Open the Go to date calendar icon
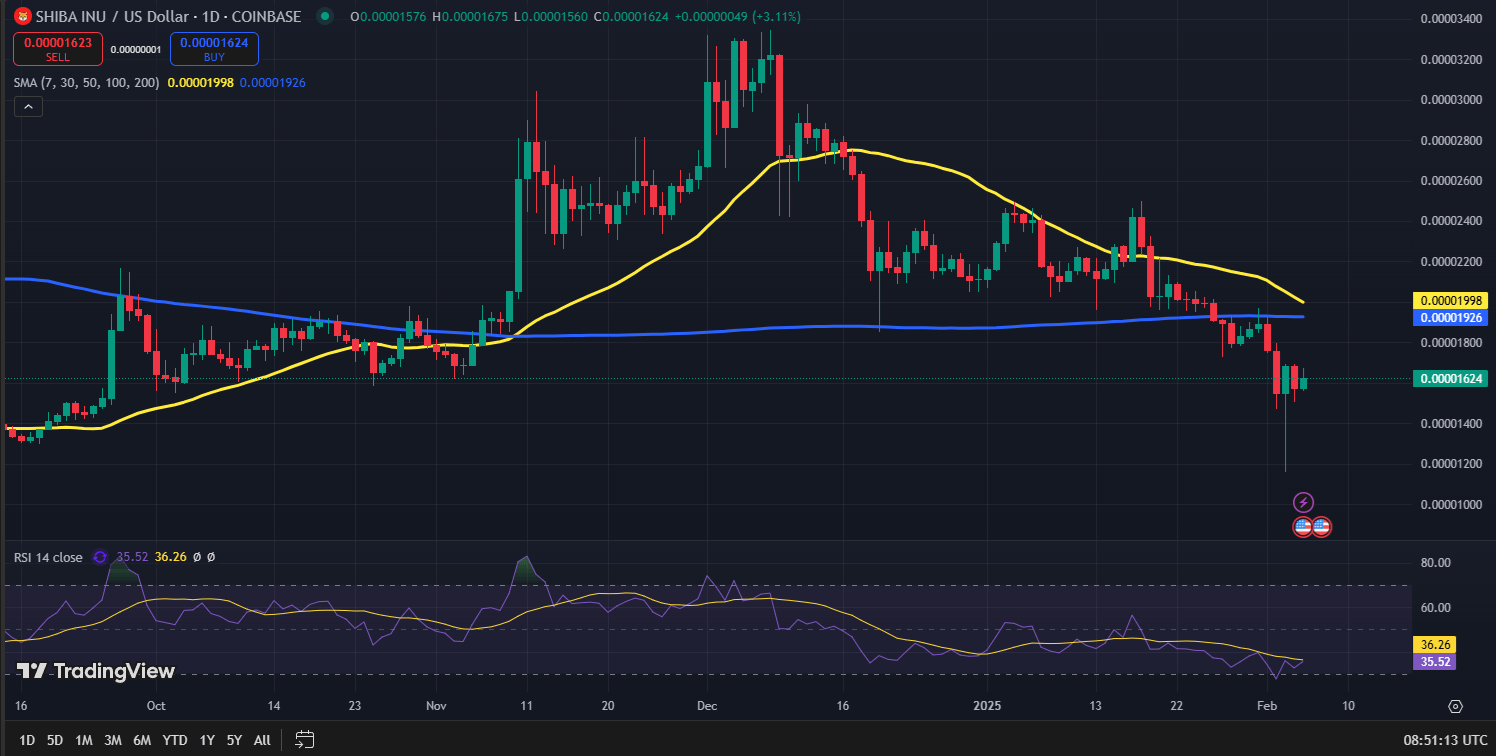Viewport: 1496px width, 756px height. (x=305, y=740)
